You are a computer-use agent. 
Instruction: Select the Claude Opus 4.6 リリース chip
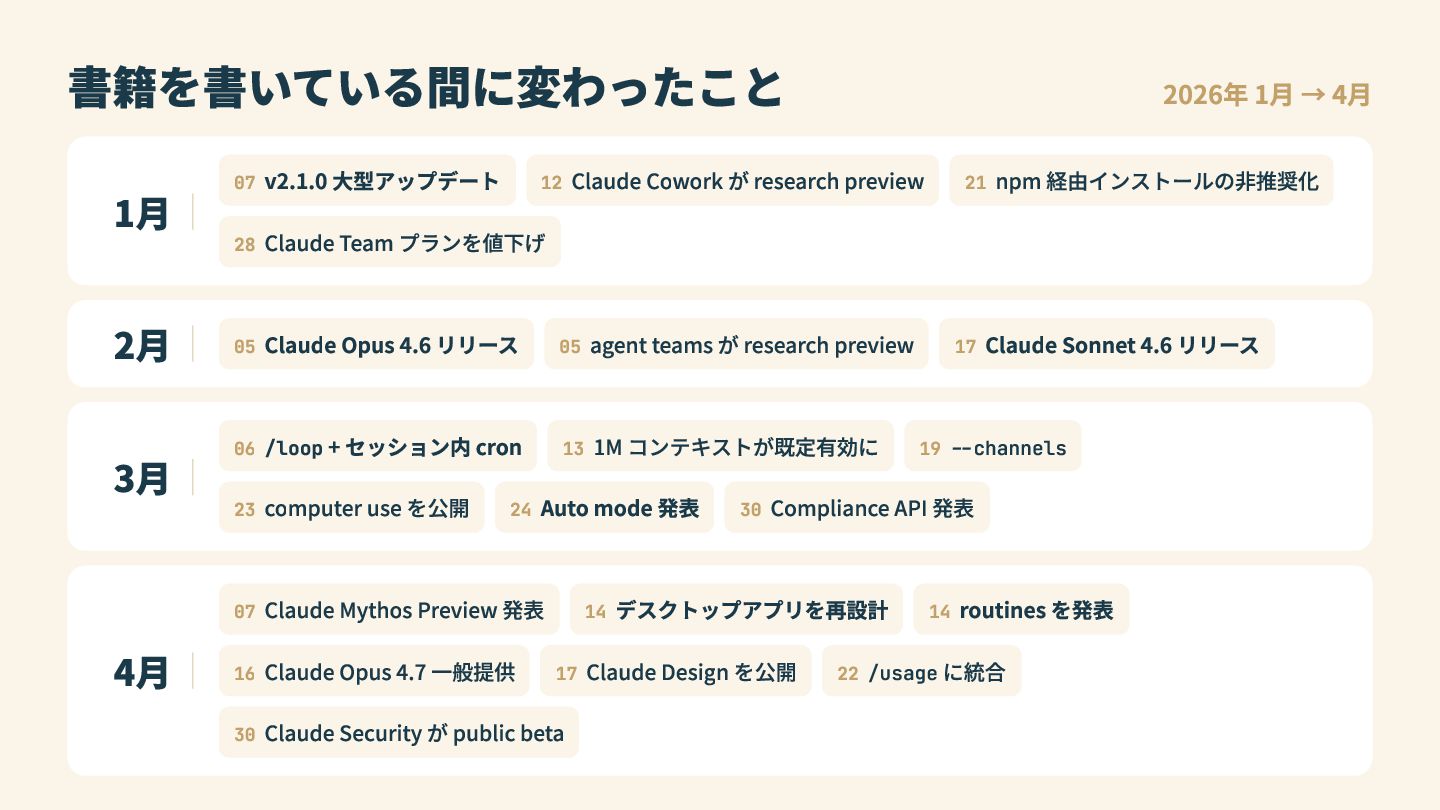tap(376, 344)
